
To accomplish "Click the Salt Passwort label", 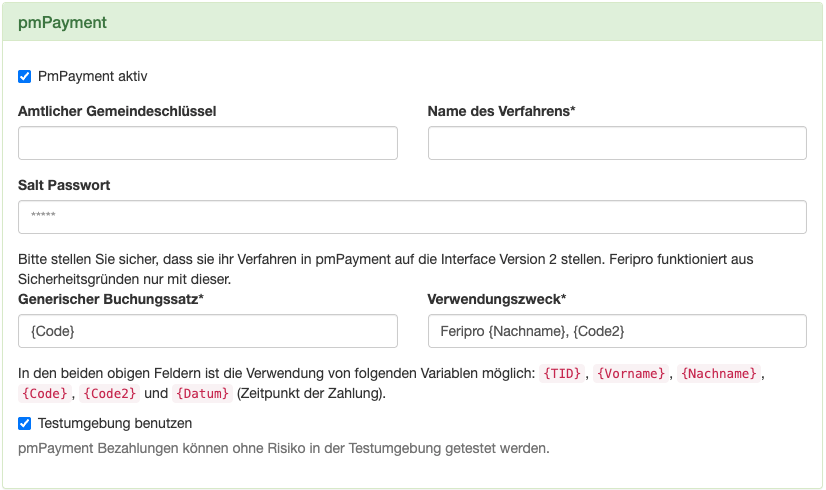I will [x=64, y=185].
